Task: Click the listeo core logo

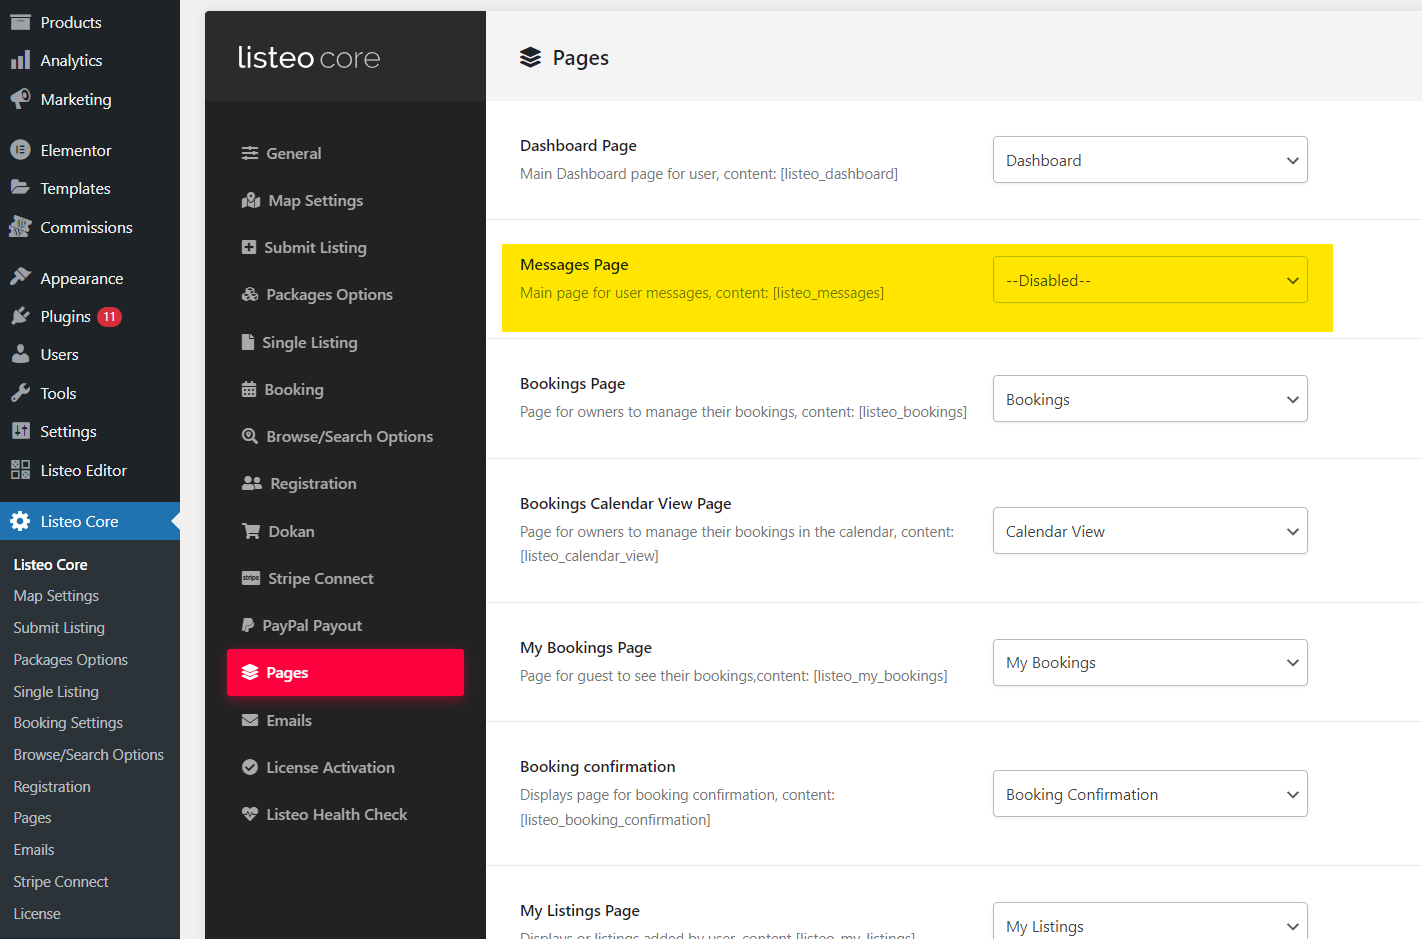Action: point(309,58)
